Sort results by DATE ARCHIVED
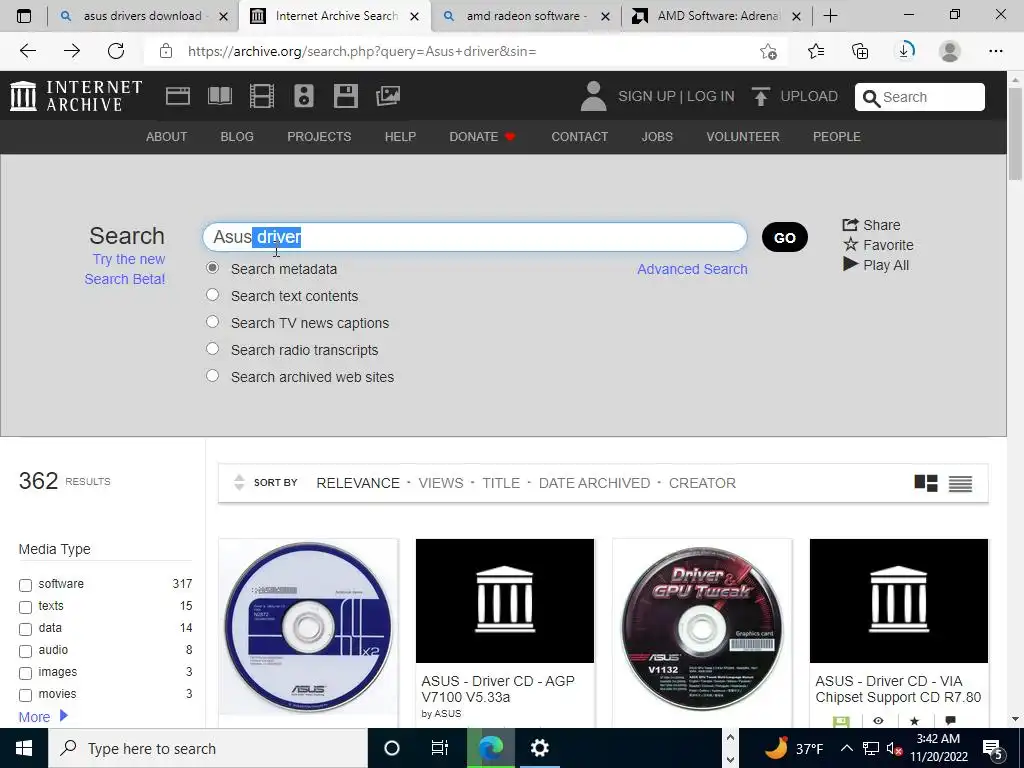Viewport: 1024px width, 768px height. coord(594,483)
